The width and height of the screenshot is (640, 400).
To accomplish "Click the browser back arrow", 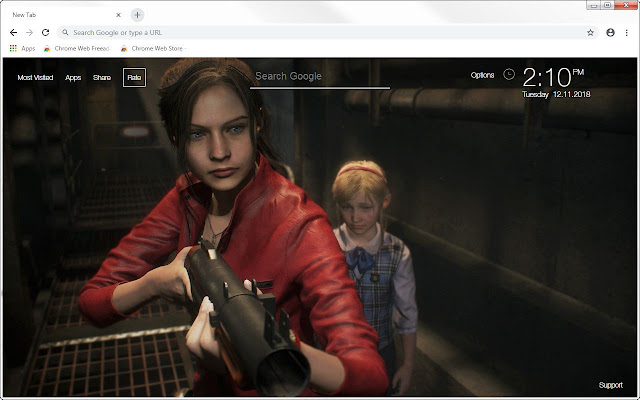I will point(13,32).
